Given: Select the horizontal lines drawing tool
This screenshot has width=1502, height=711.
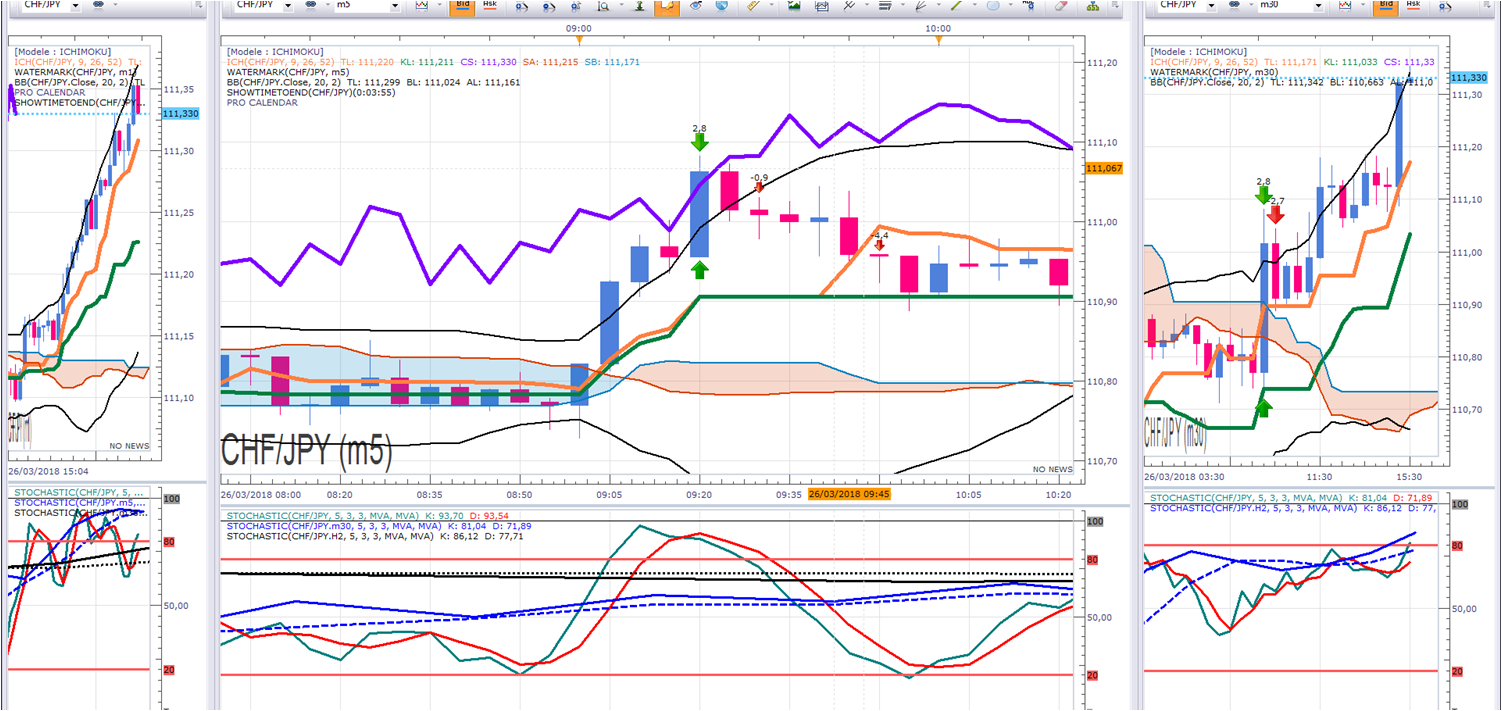Looking at the screenshot, I should [884, 6].
